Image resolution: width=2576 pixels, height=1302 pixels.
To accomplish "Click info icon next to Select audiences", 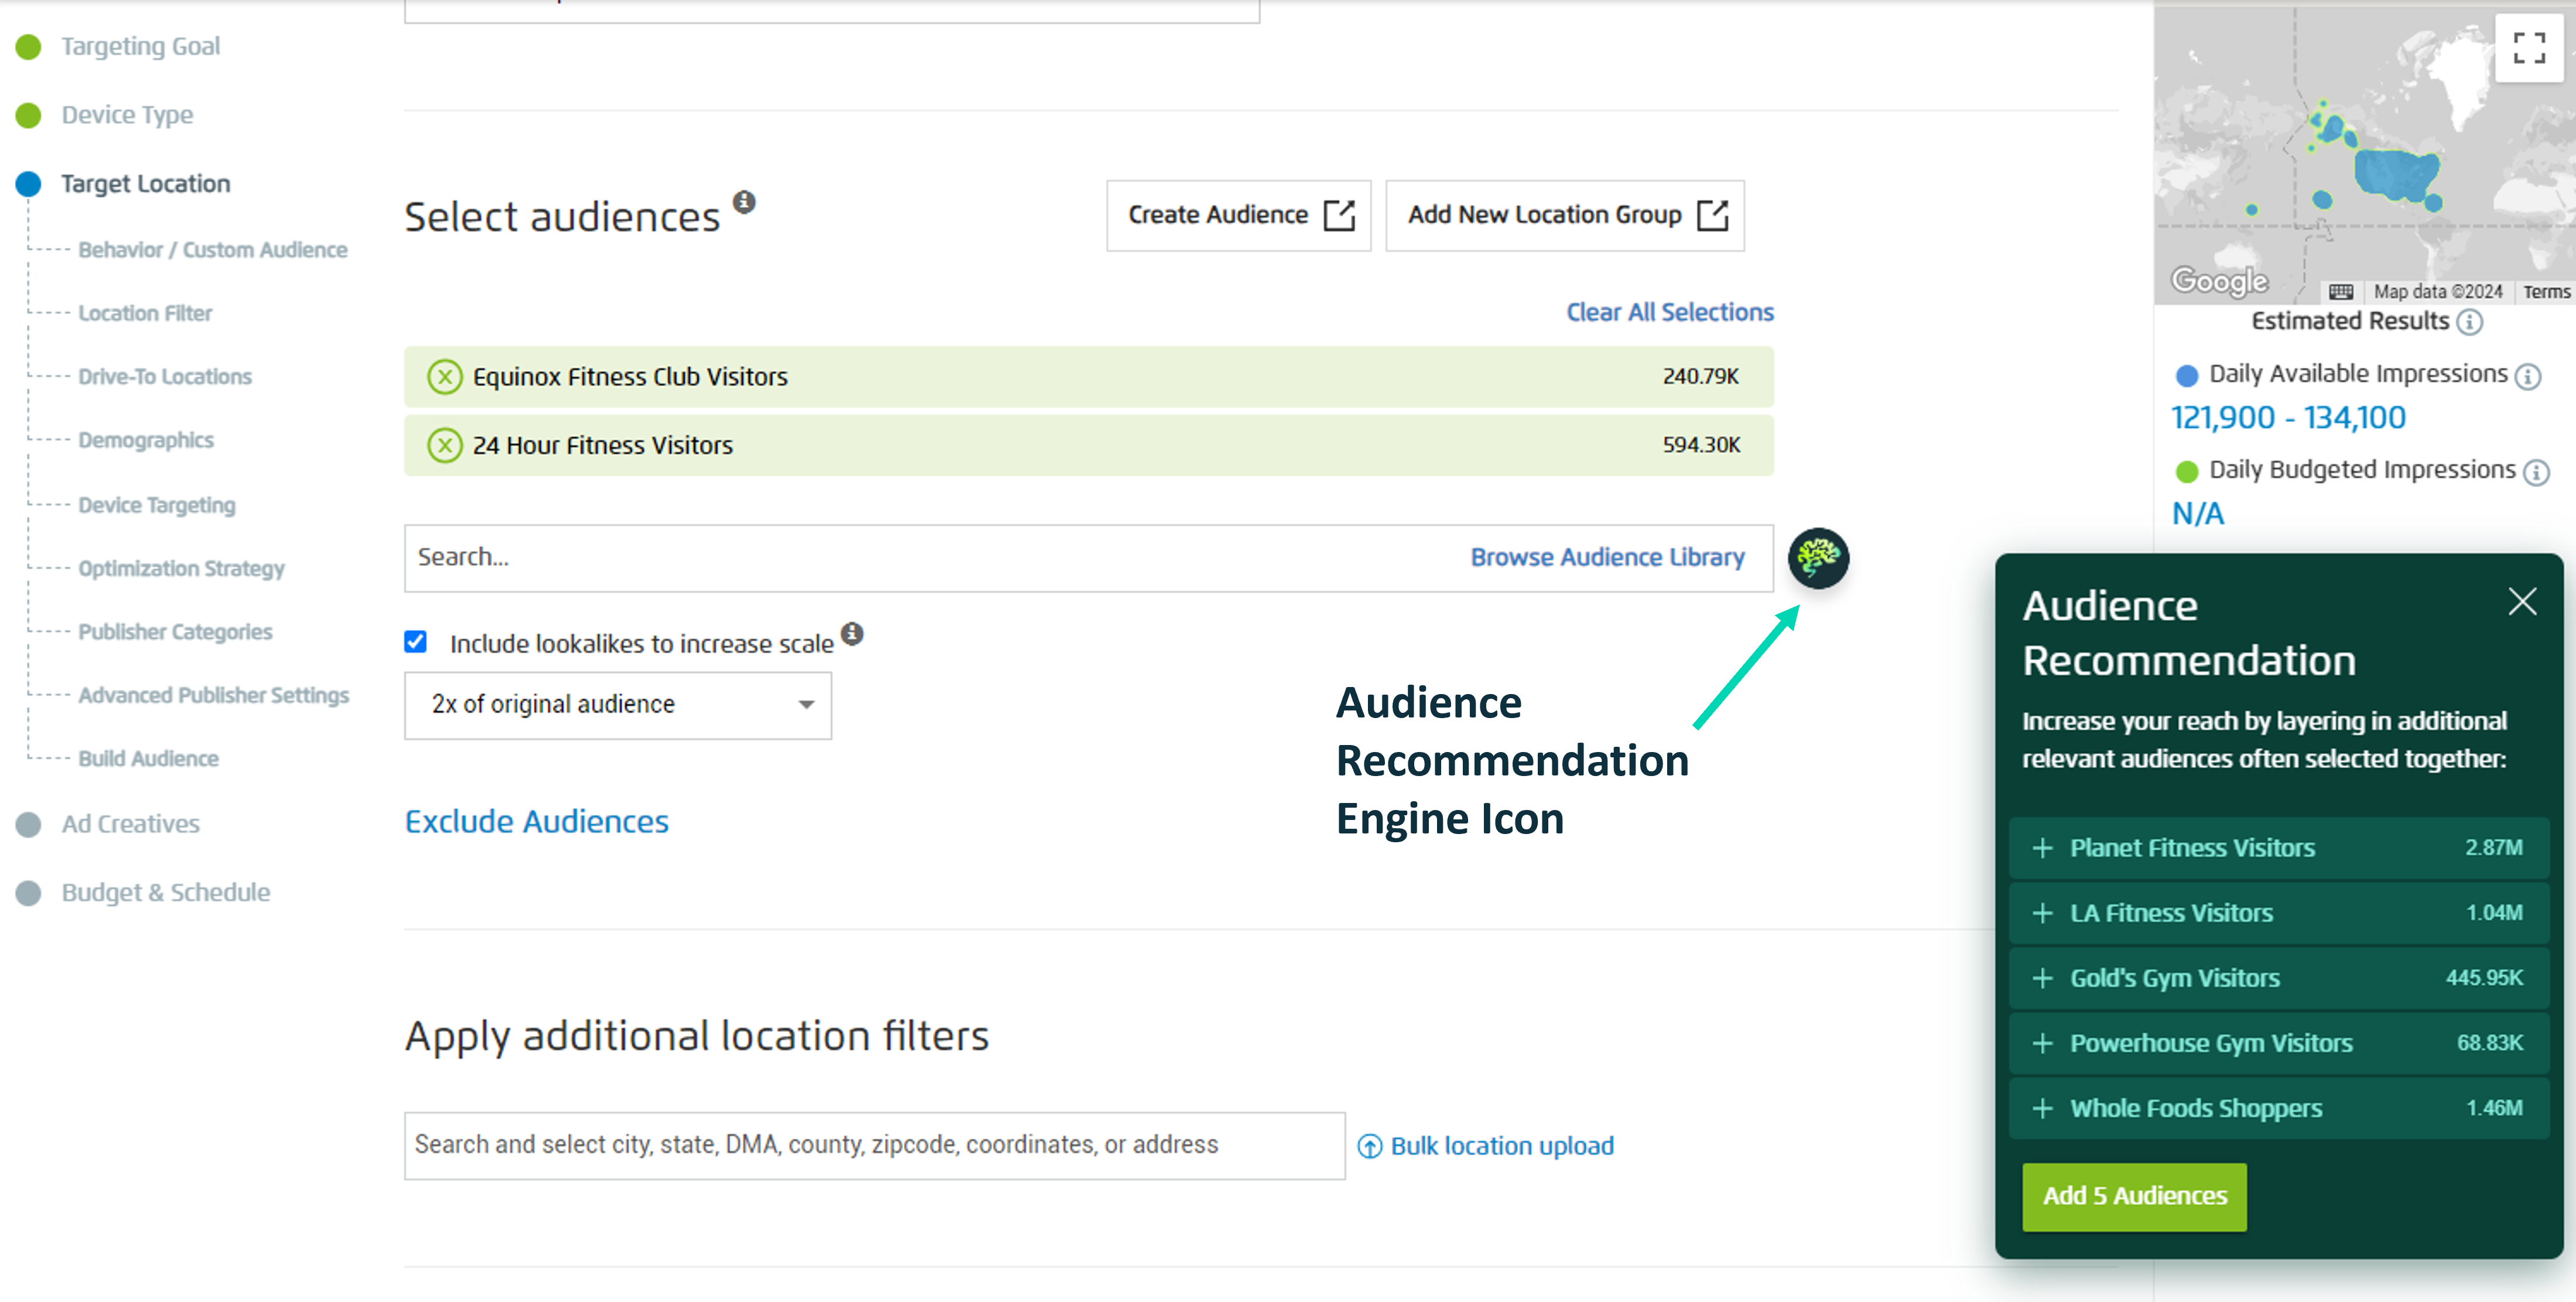I will point(744,203).
